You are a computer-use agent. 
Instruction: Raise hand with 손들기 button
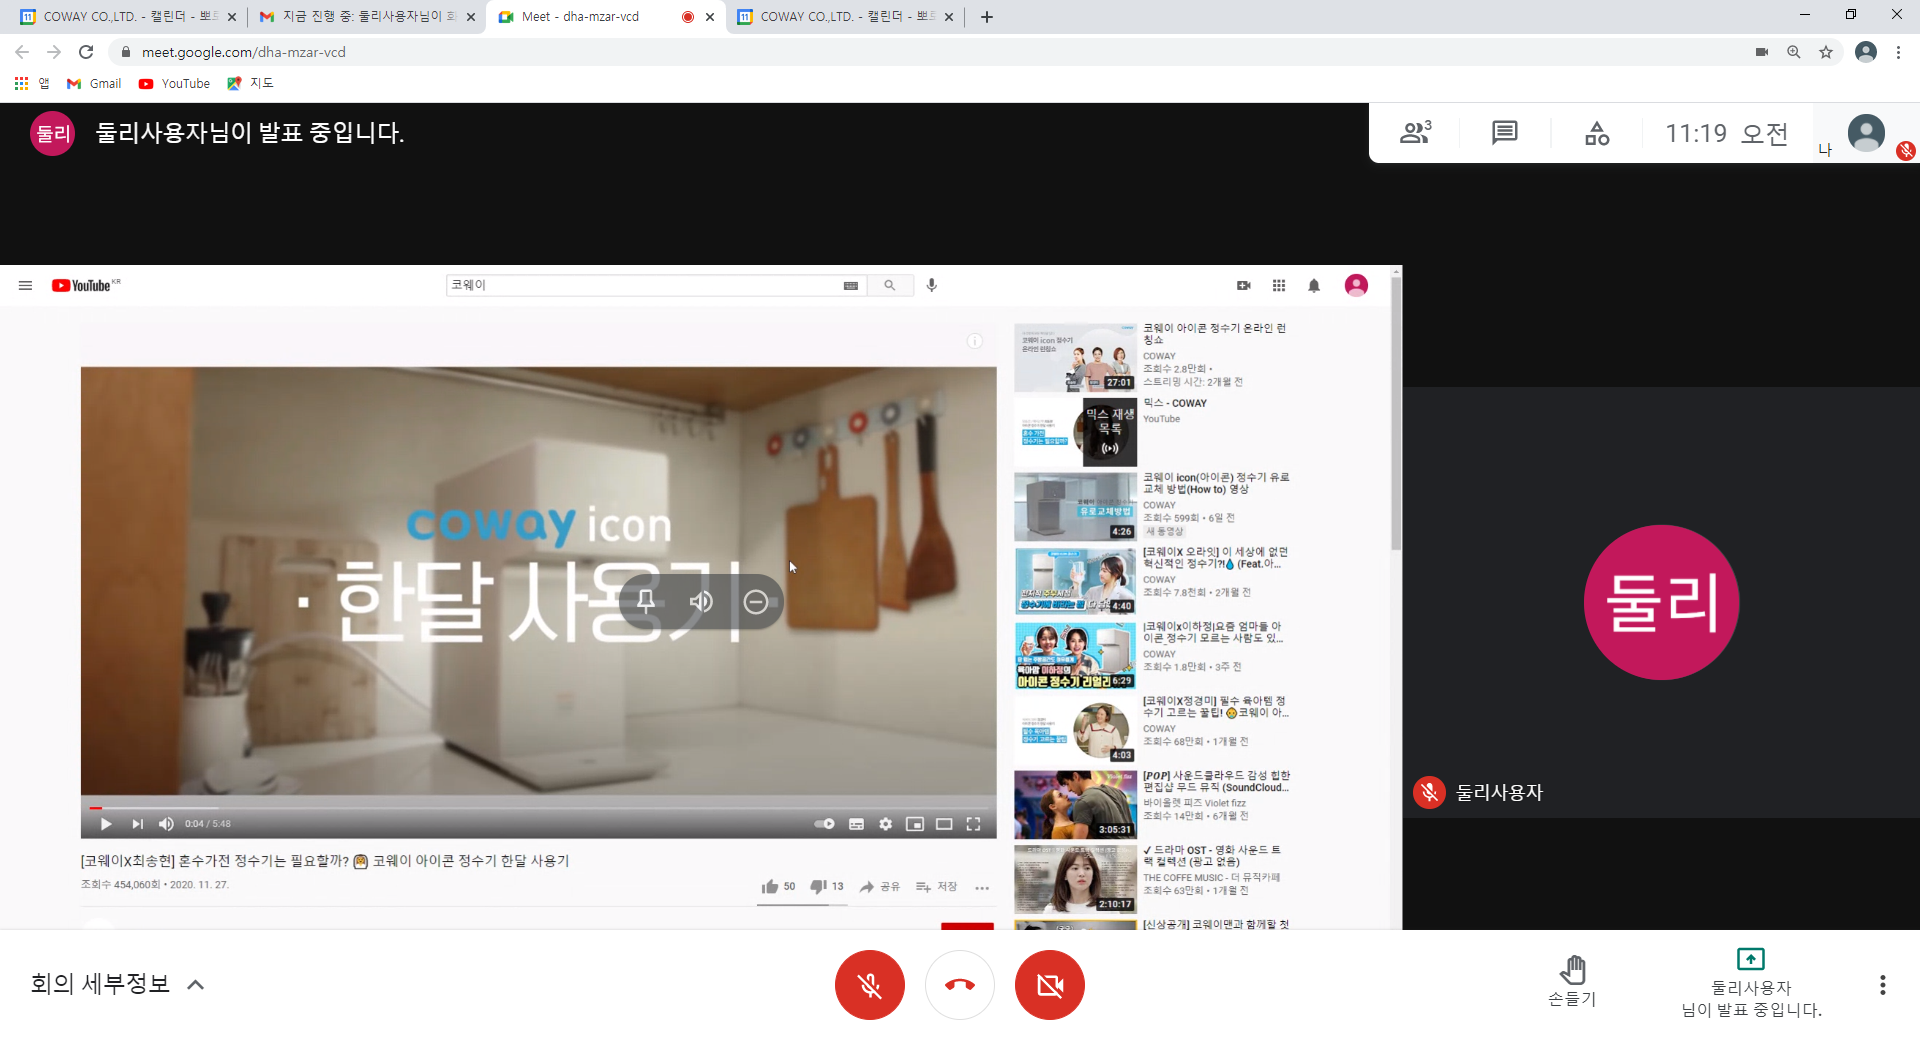click(1572, 981)
